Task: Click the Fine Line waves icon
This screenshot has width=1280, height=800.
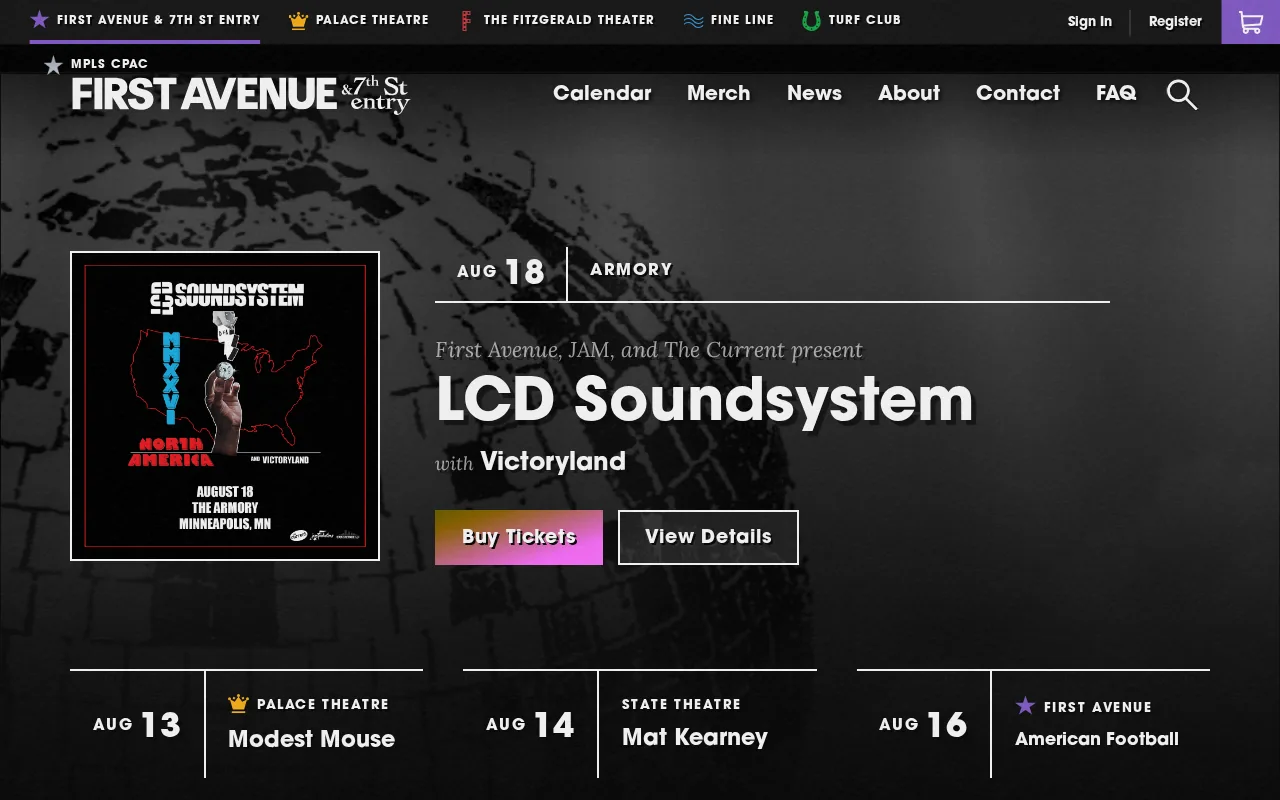Action: pos(693,20)
